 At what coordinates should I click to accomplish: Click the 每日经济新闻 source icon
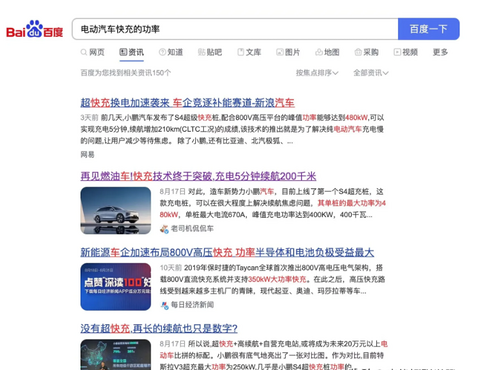coord(164,305)
